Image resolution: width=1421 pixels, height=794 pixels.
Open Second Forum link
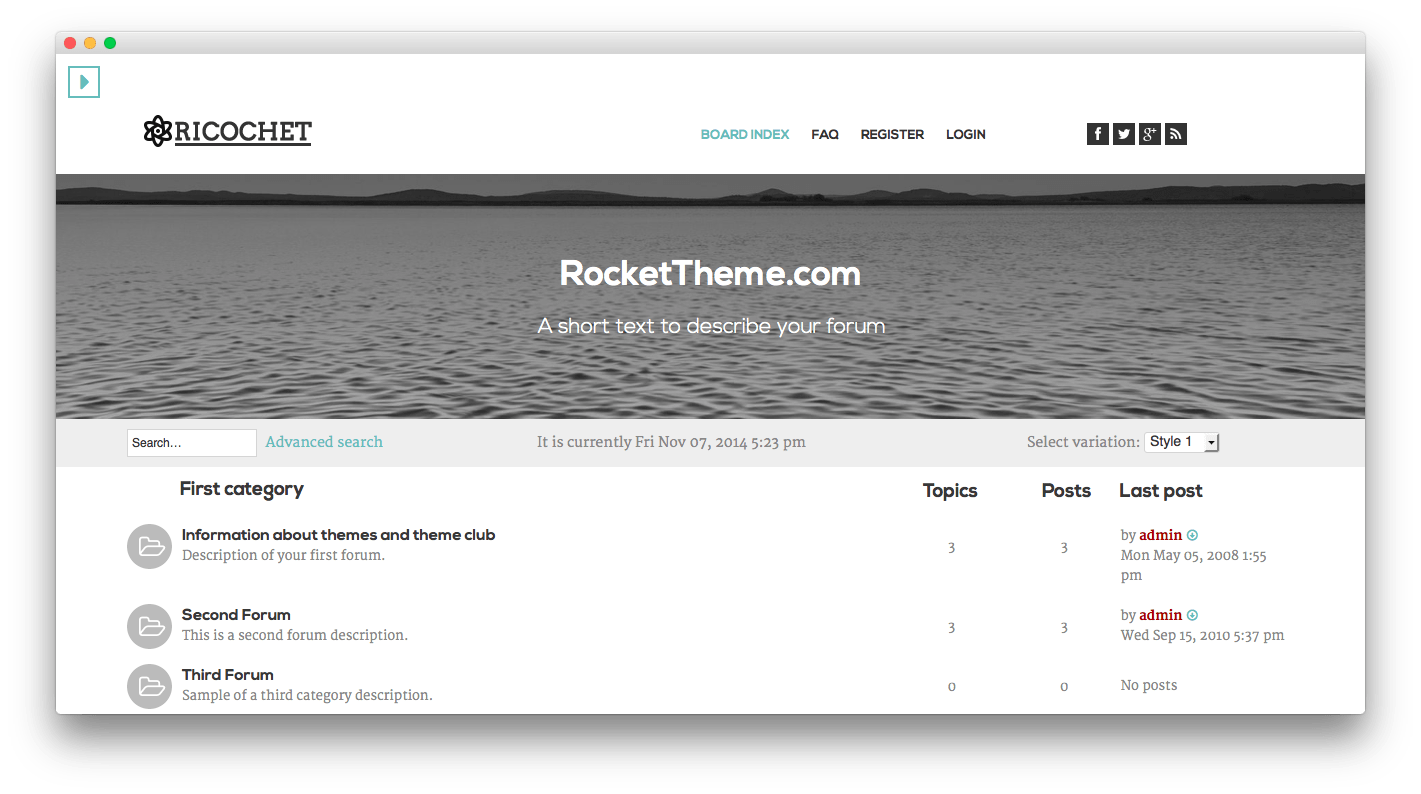tap(236, 614)
